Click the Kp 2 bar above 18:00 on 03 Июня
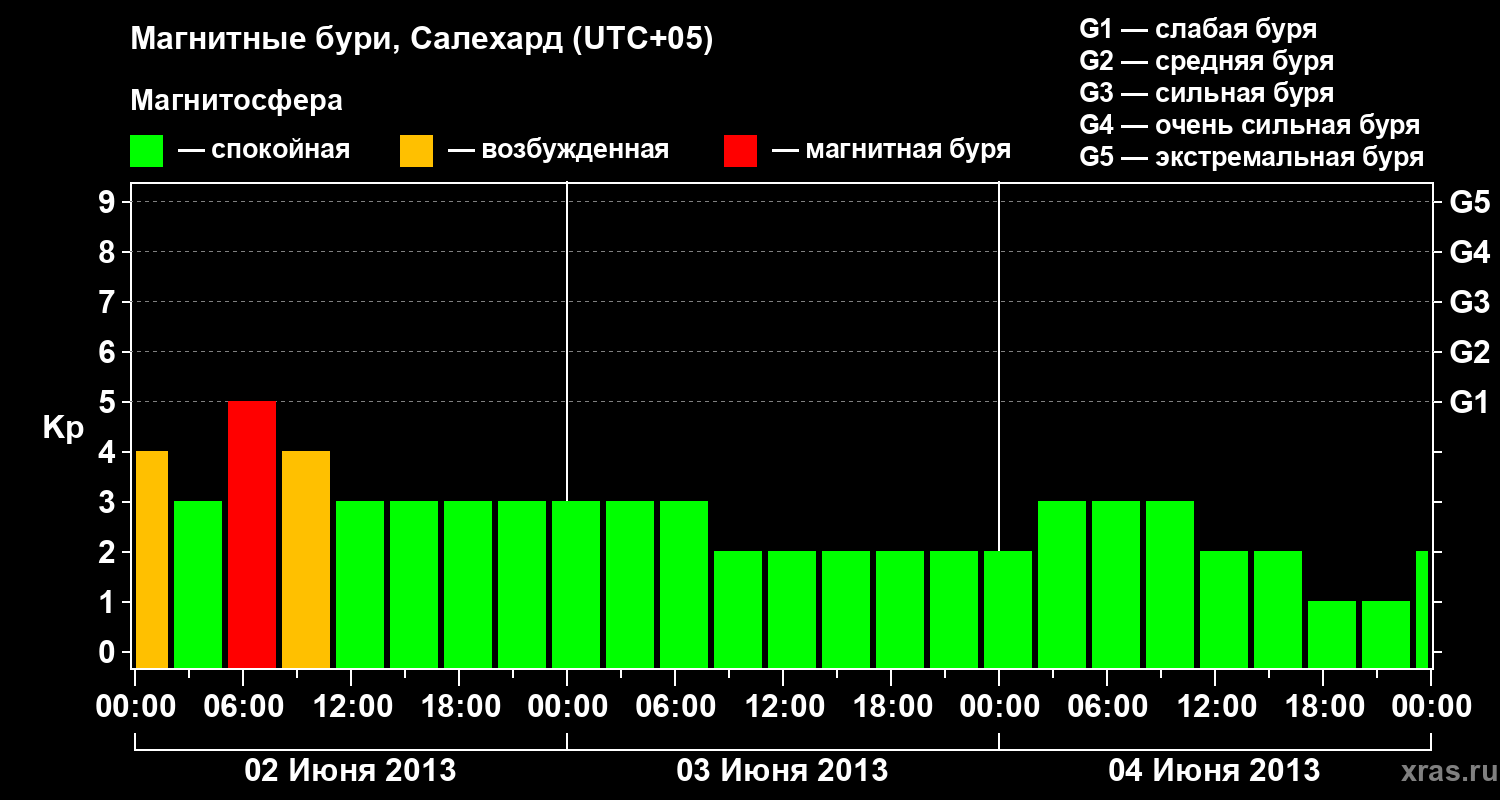The image size is (1500, 800). tap(900, 609)
